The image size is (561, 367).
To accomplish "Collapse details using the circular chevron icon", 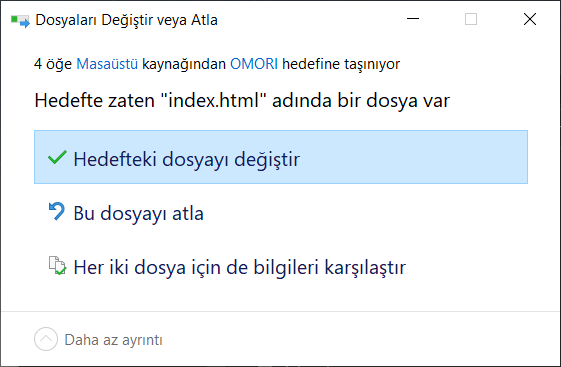I will (46, 339).
